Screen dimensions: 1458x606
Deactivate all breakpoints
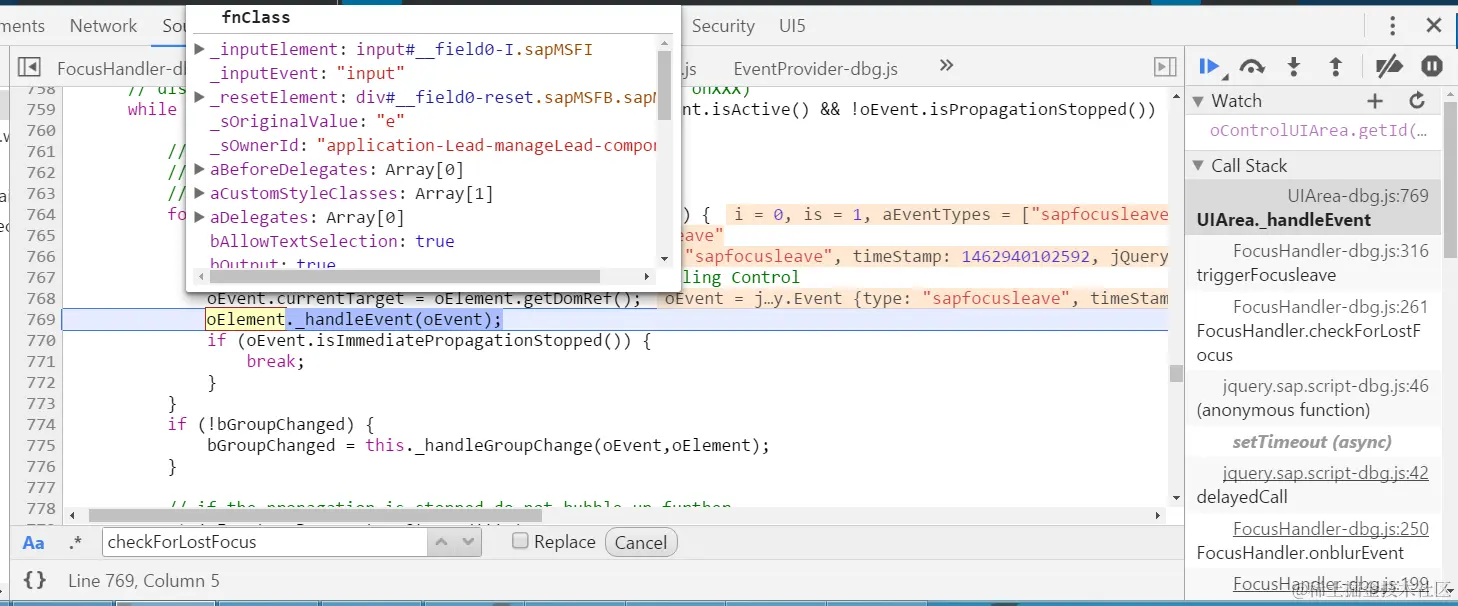1389,67
